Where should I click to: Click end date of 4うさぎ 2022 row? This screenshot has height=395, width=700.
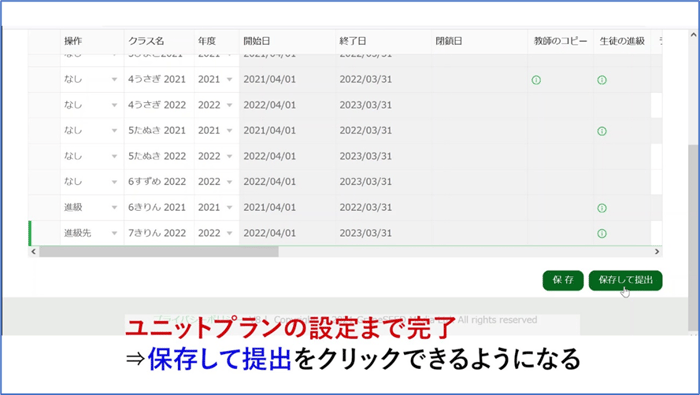pyautogui.click(x=383, y=105)
